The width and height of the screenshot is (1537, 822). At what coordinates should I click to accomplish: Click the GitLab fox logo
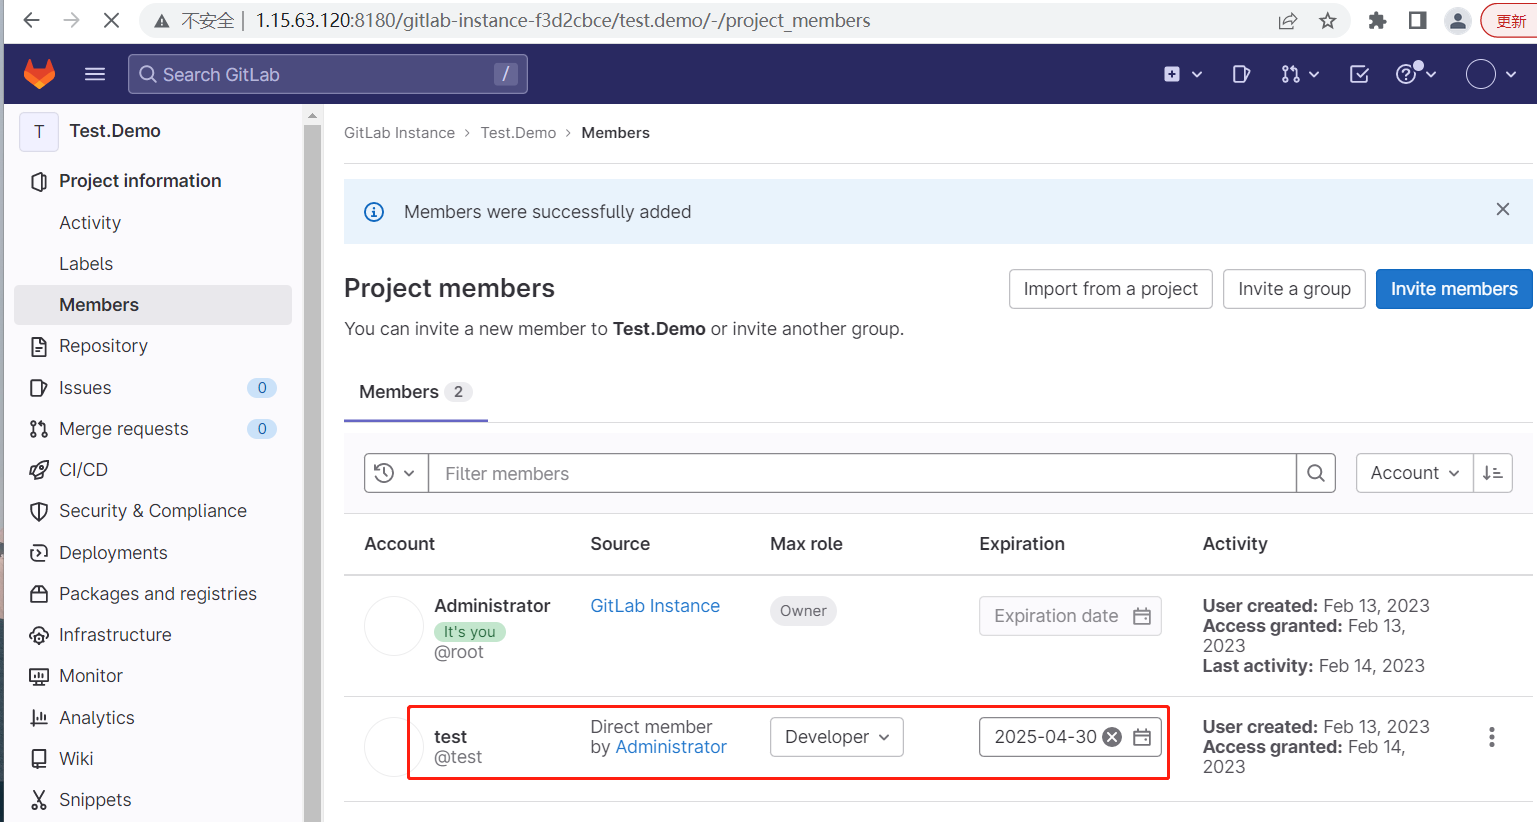tap(39, 74)
